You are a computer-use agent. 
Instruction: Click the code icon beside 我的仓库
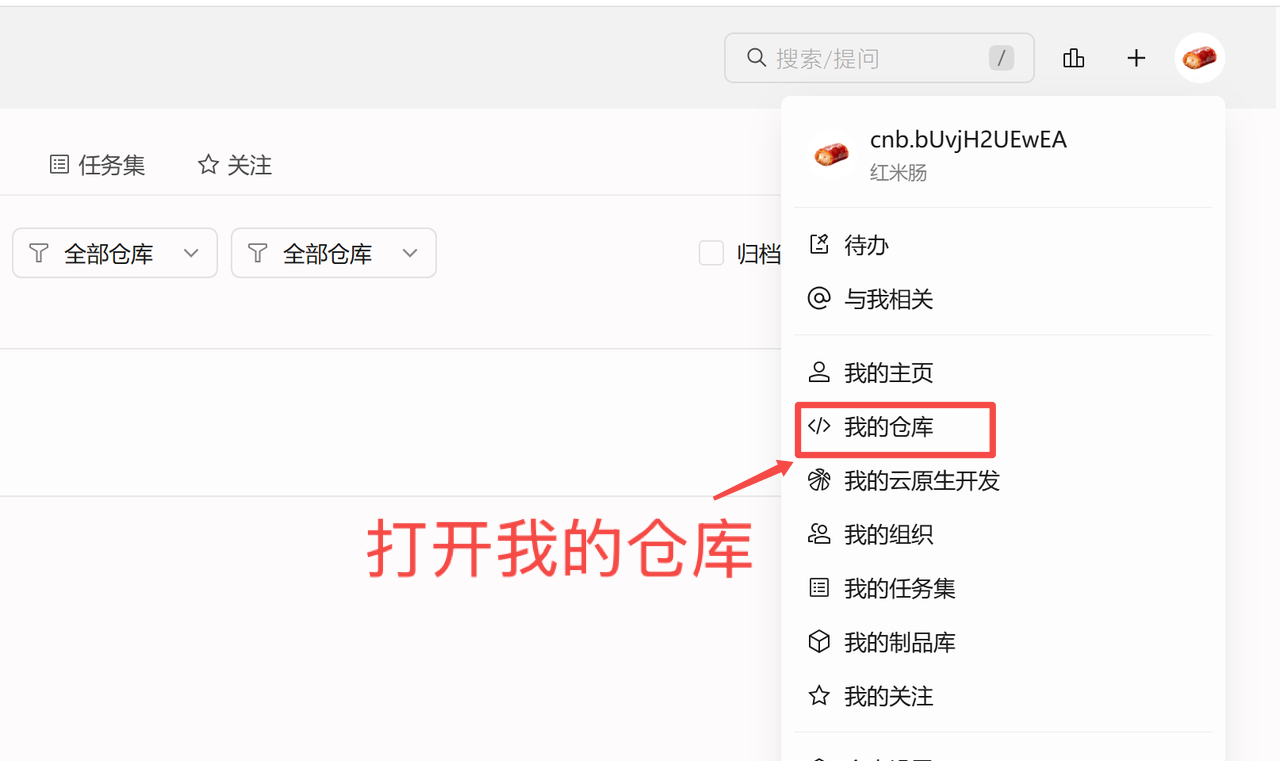[x=819, y=426]
